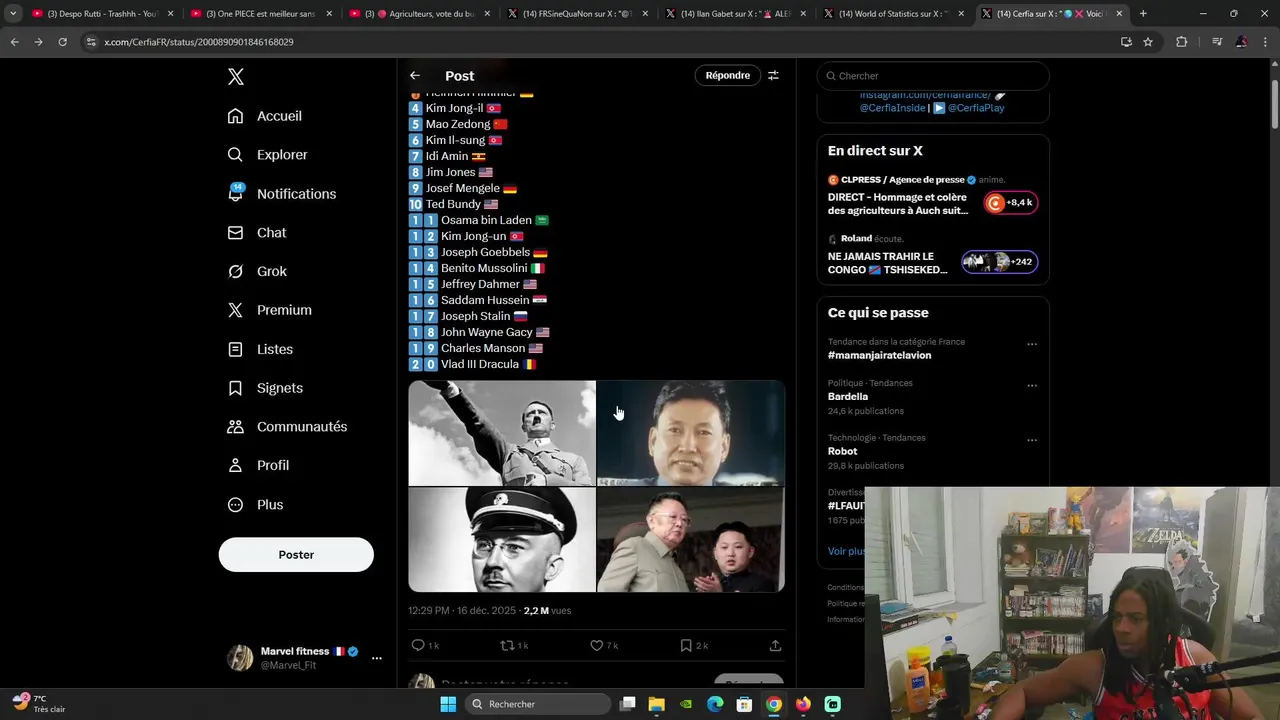Open the photo of officer in cap

pos(501,540)
